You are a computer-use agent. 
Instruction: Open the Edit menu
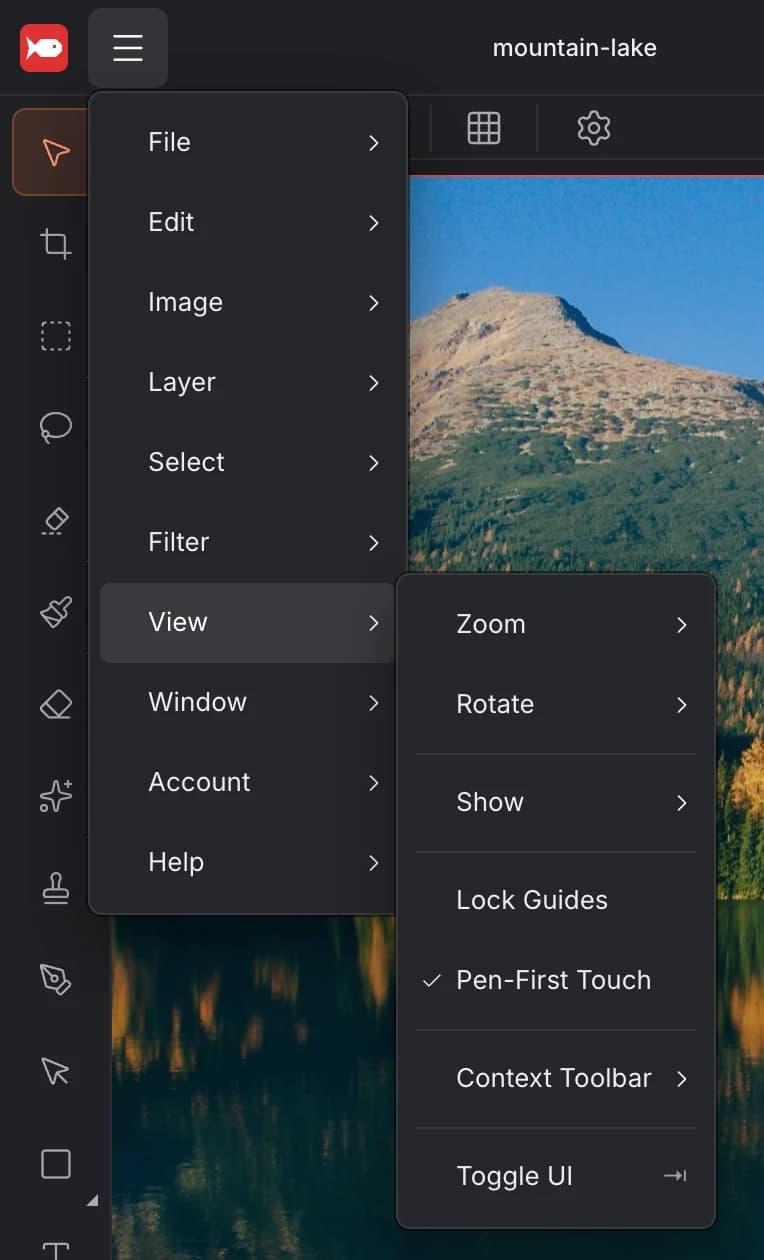pyautogui.click(x=248, y=222)
